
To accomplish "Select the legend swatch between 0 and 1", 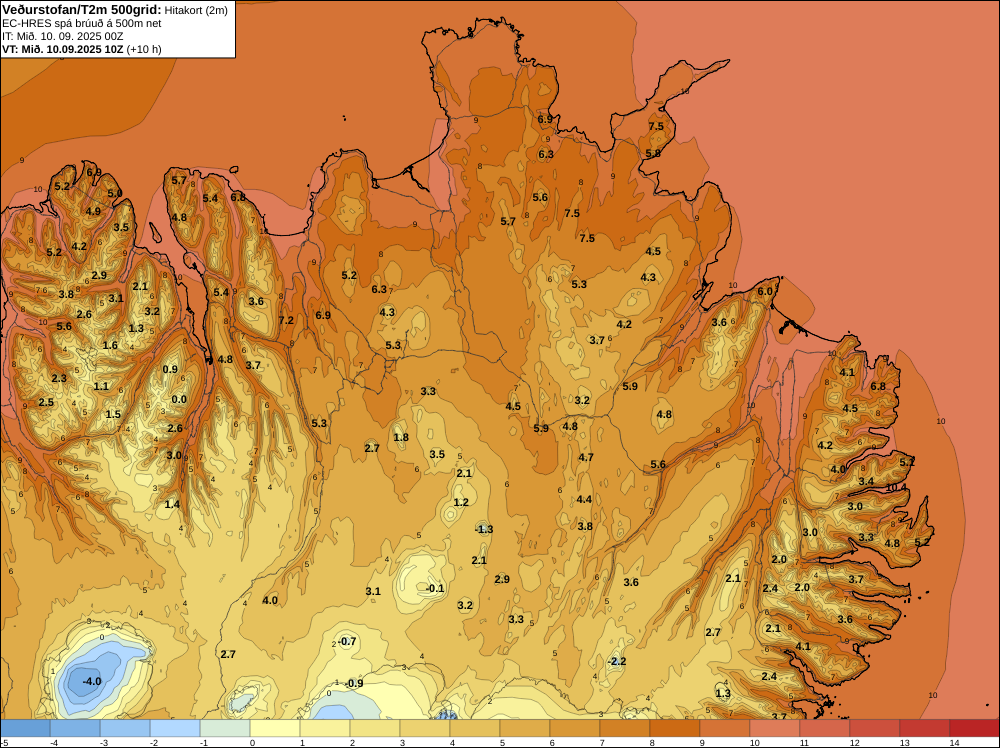I will click(x=275, y=728).
